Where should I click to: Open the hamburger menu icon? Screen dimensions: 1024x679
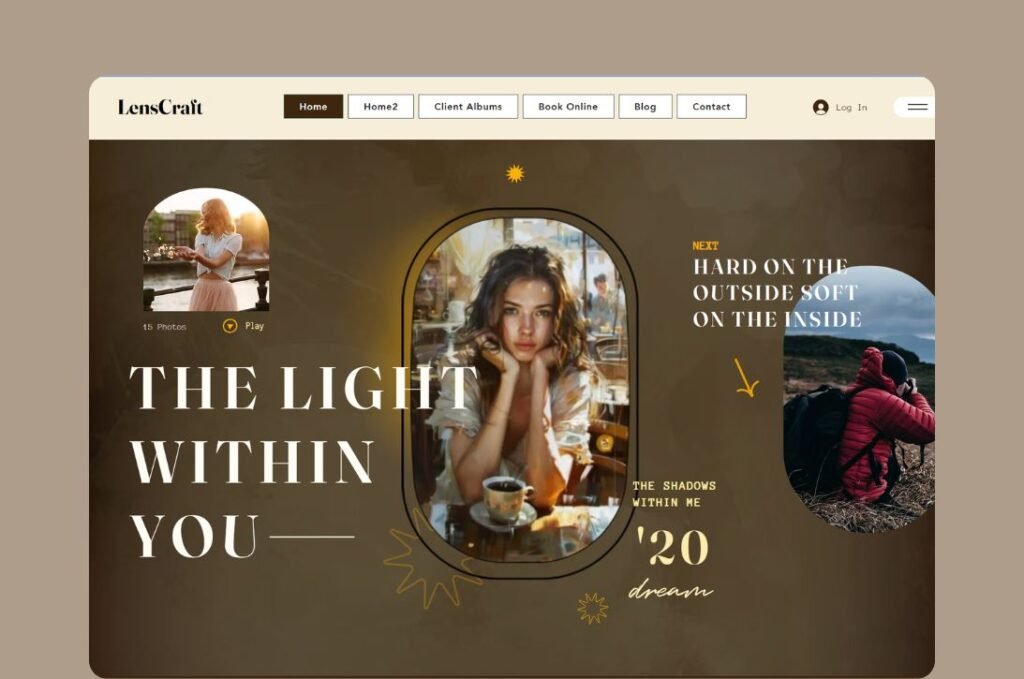click(x=917, y=107)
